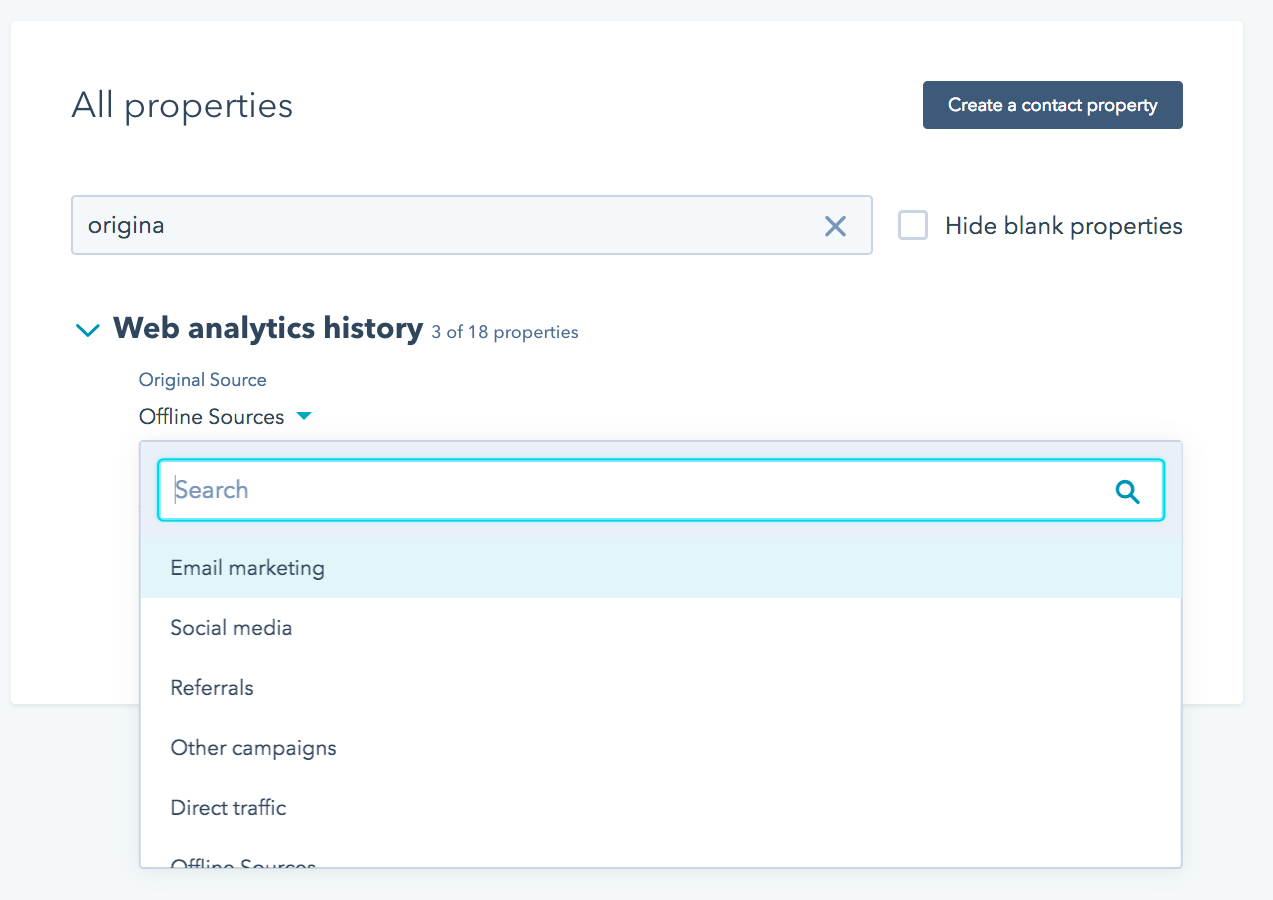The height and width of the screenshot is (900, 1273).
Task: Click into the dropdown Search input box
Action: 630,490
